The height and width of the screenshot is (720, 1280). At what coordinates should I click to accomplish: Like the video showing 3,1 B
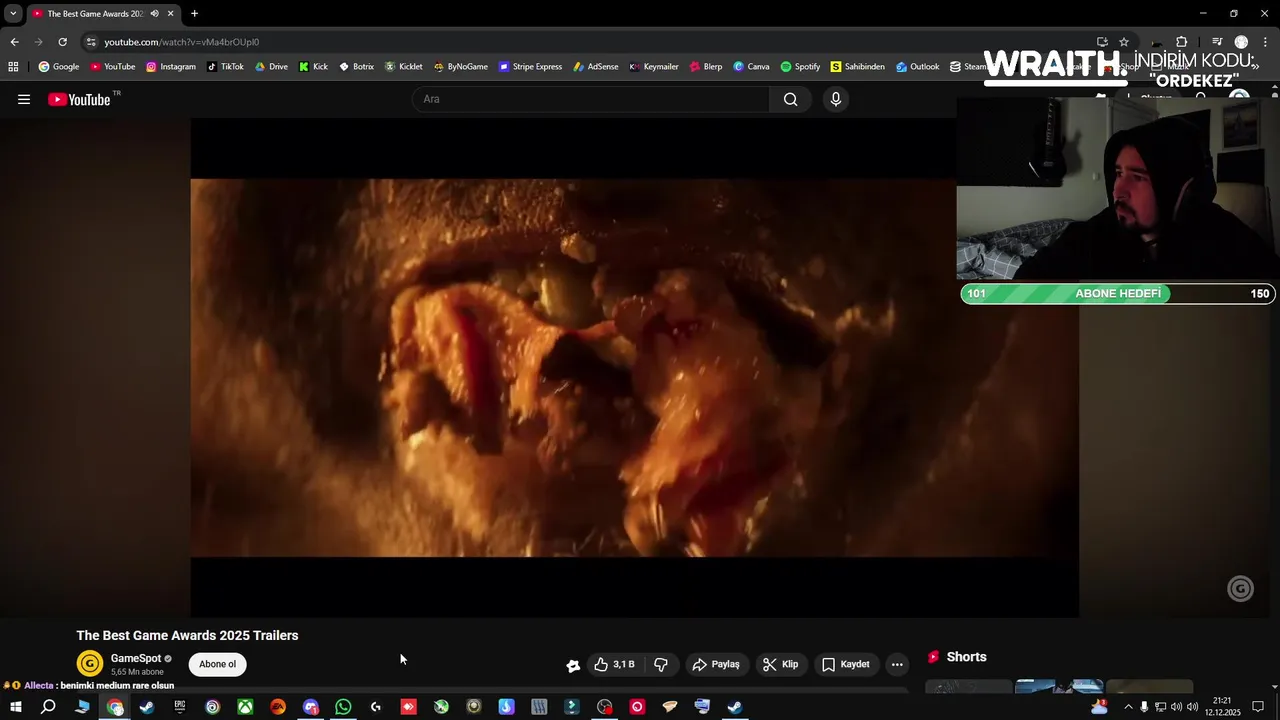click(x=614, y=664)
